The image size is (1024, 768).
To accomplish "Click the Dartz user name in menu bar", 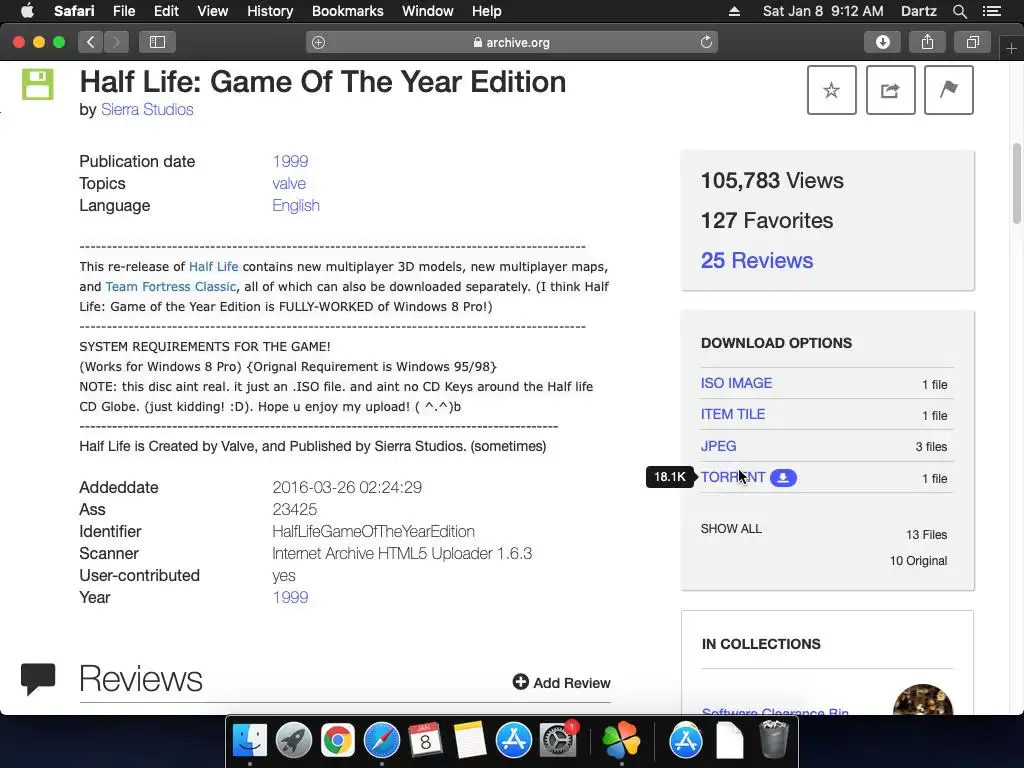I will (919, 11).
